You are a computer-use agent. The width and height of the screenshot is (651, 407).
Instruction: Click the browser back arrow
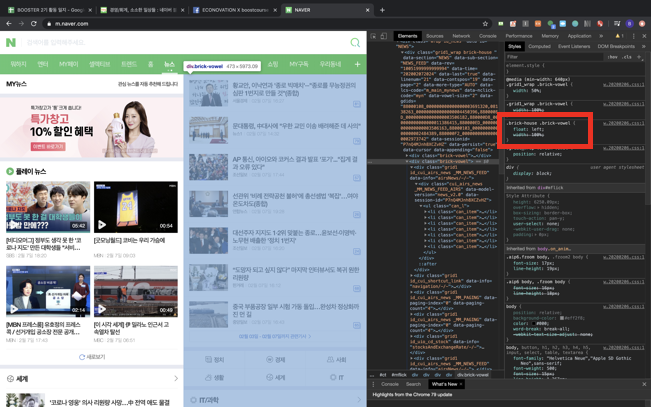9,24
